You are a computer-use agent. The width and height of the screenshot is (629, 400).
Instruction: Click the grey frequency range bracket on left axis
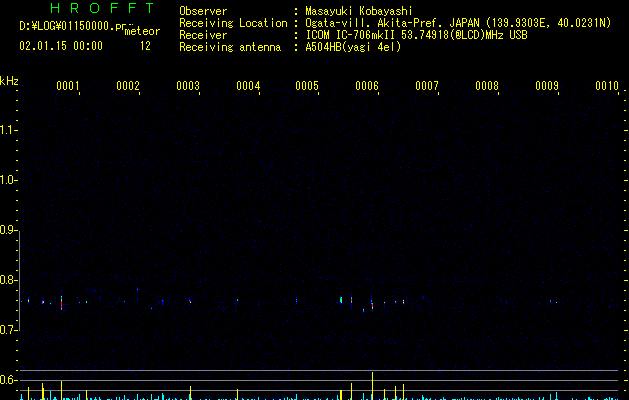(x=19, y=280)
